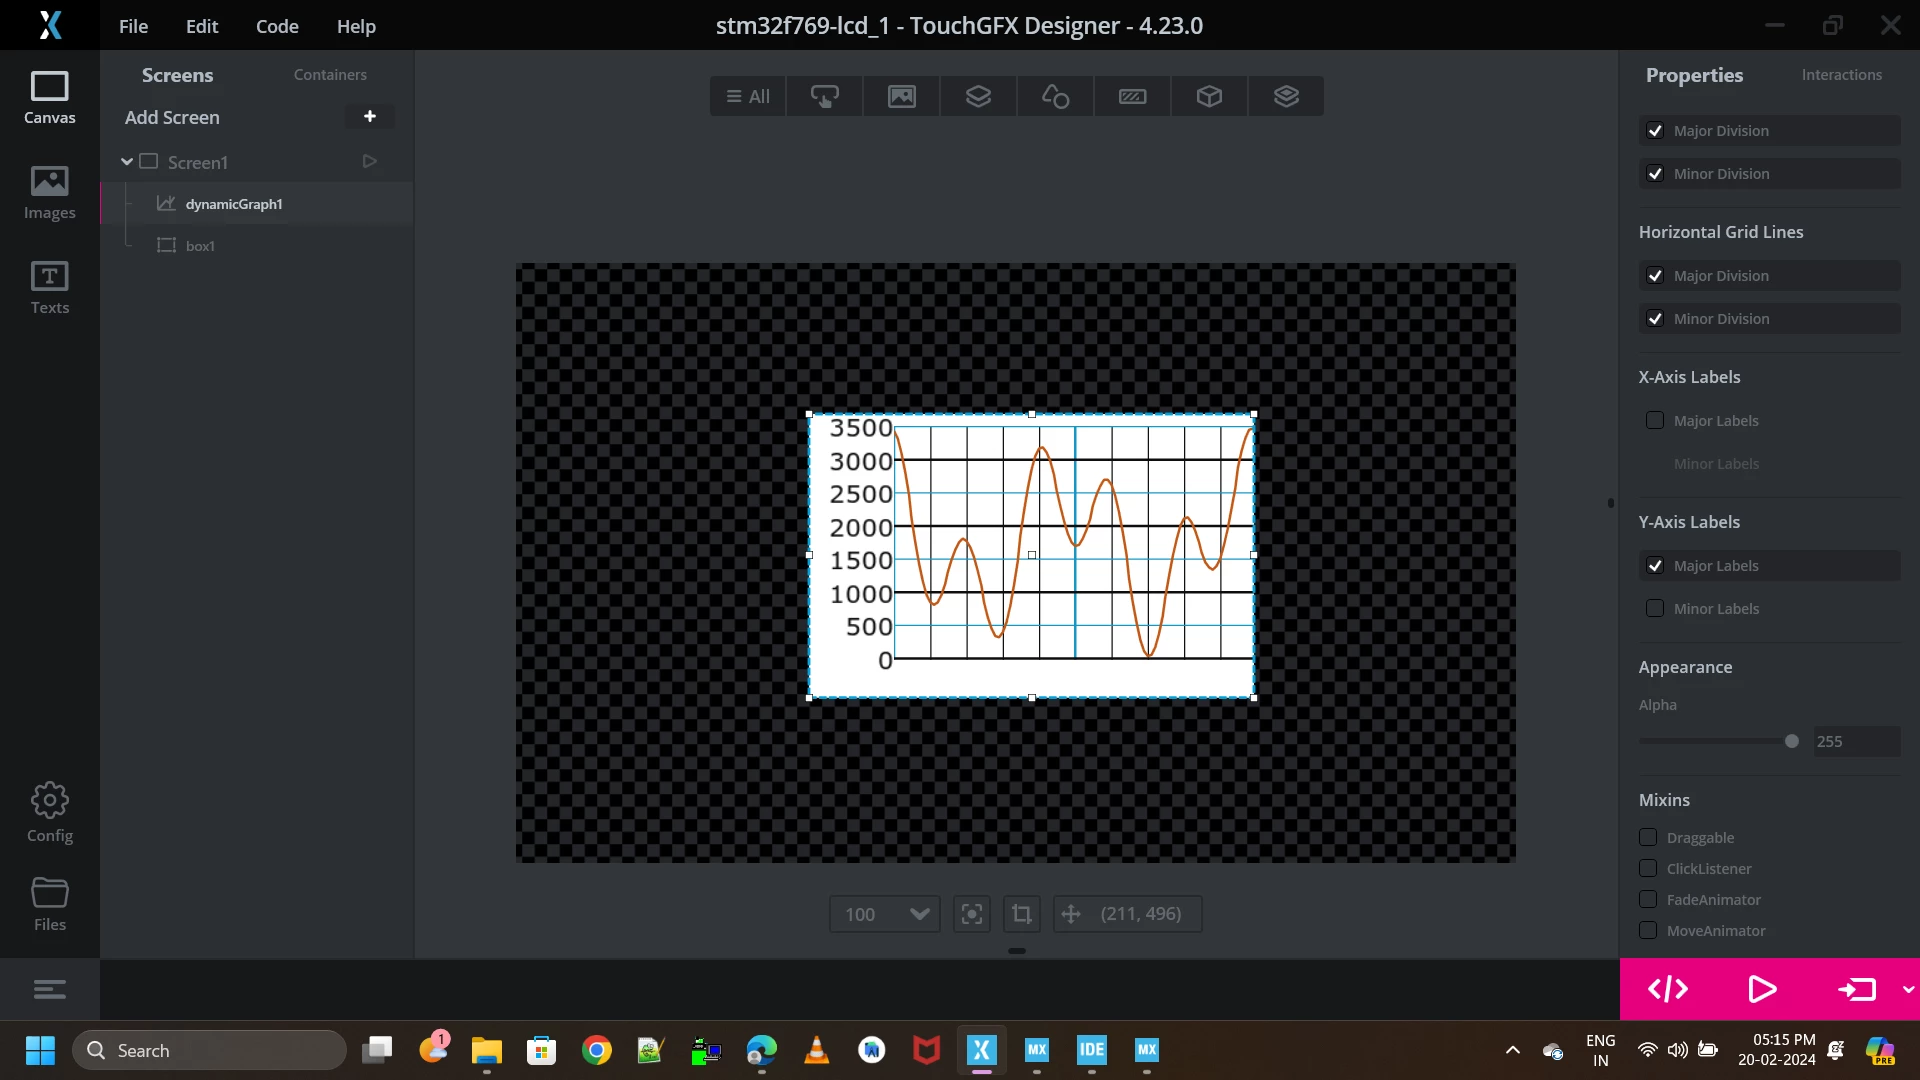Image resolution: width=1920 pixels, height=1080 pixels.
Task: Open the Code menu
Action: (277, 26)
